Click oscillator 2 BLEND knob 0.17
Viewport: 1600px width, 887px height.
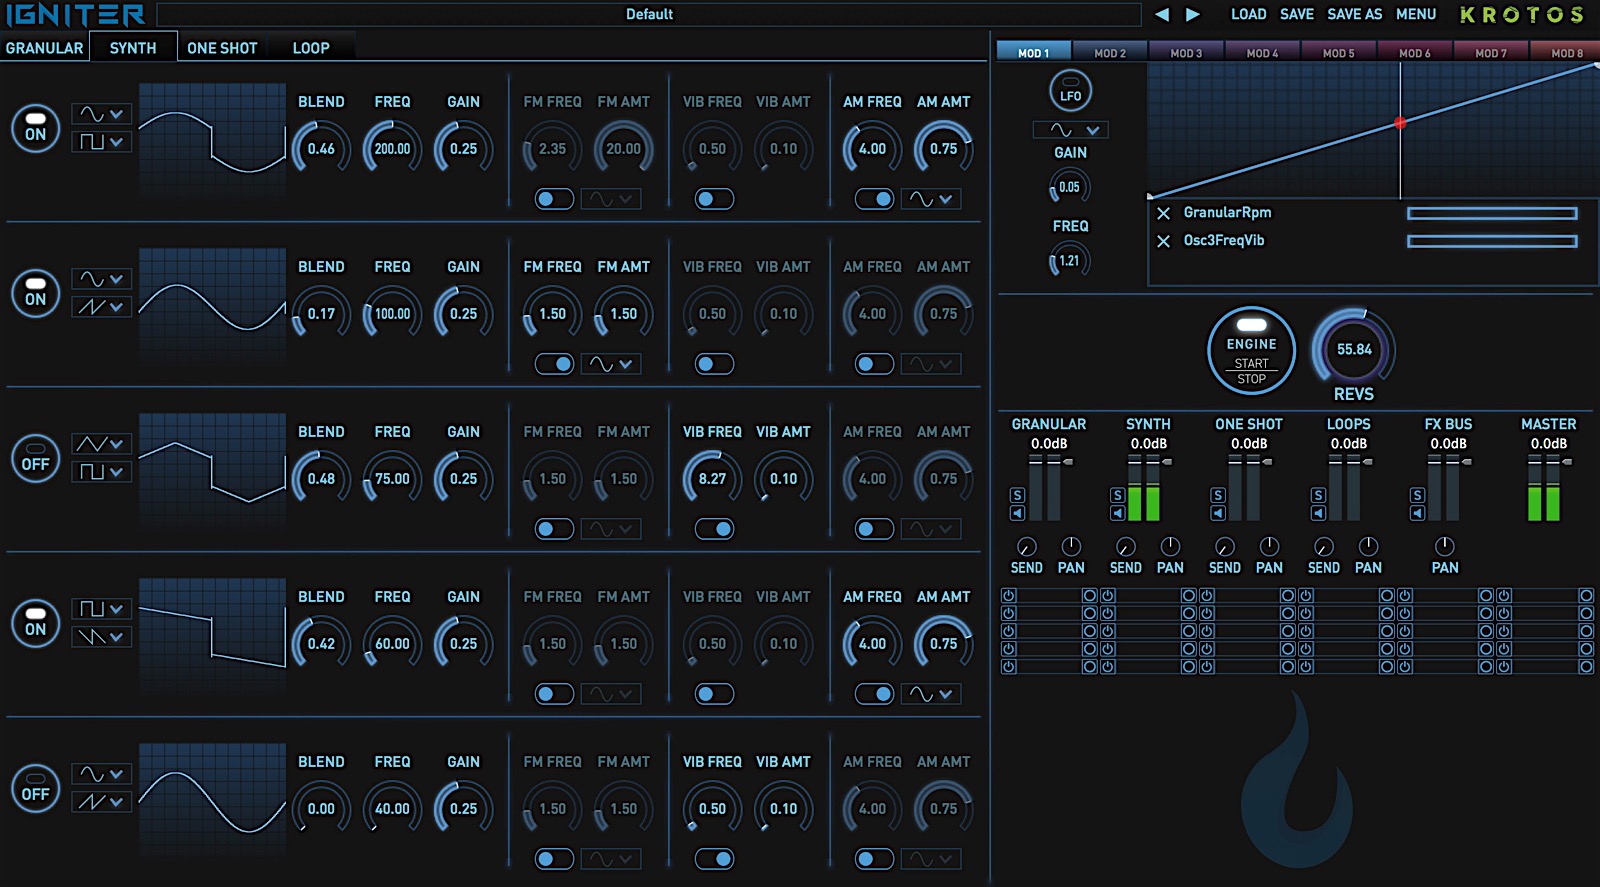tap(321, 314)
